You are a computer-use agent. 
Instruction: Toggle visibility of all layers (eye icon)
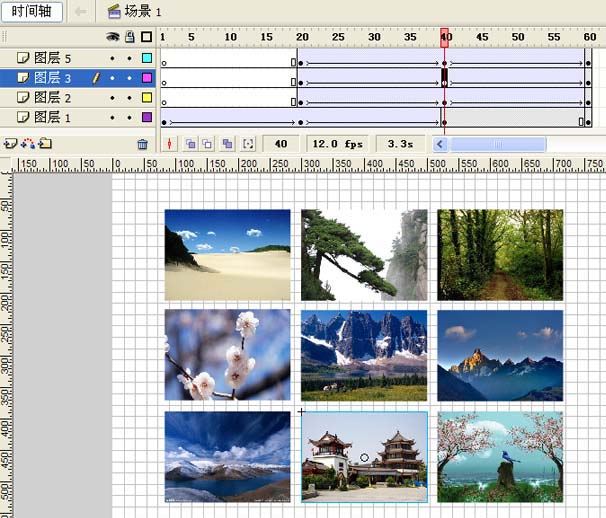point(113,37)
